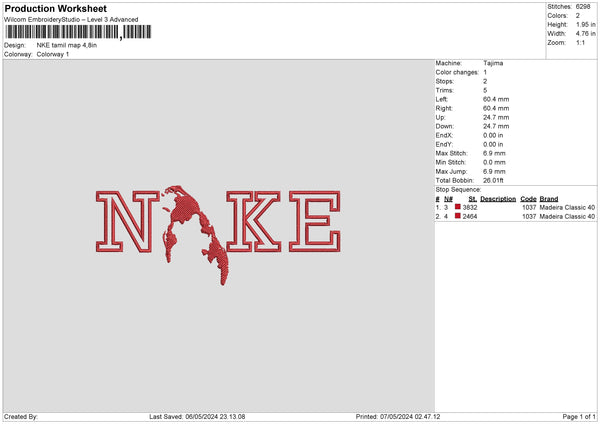Click 'Wilcom EmbroideryStudio – Level 3 Advanced' text

click(x=71, y=20)
